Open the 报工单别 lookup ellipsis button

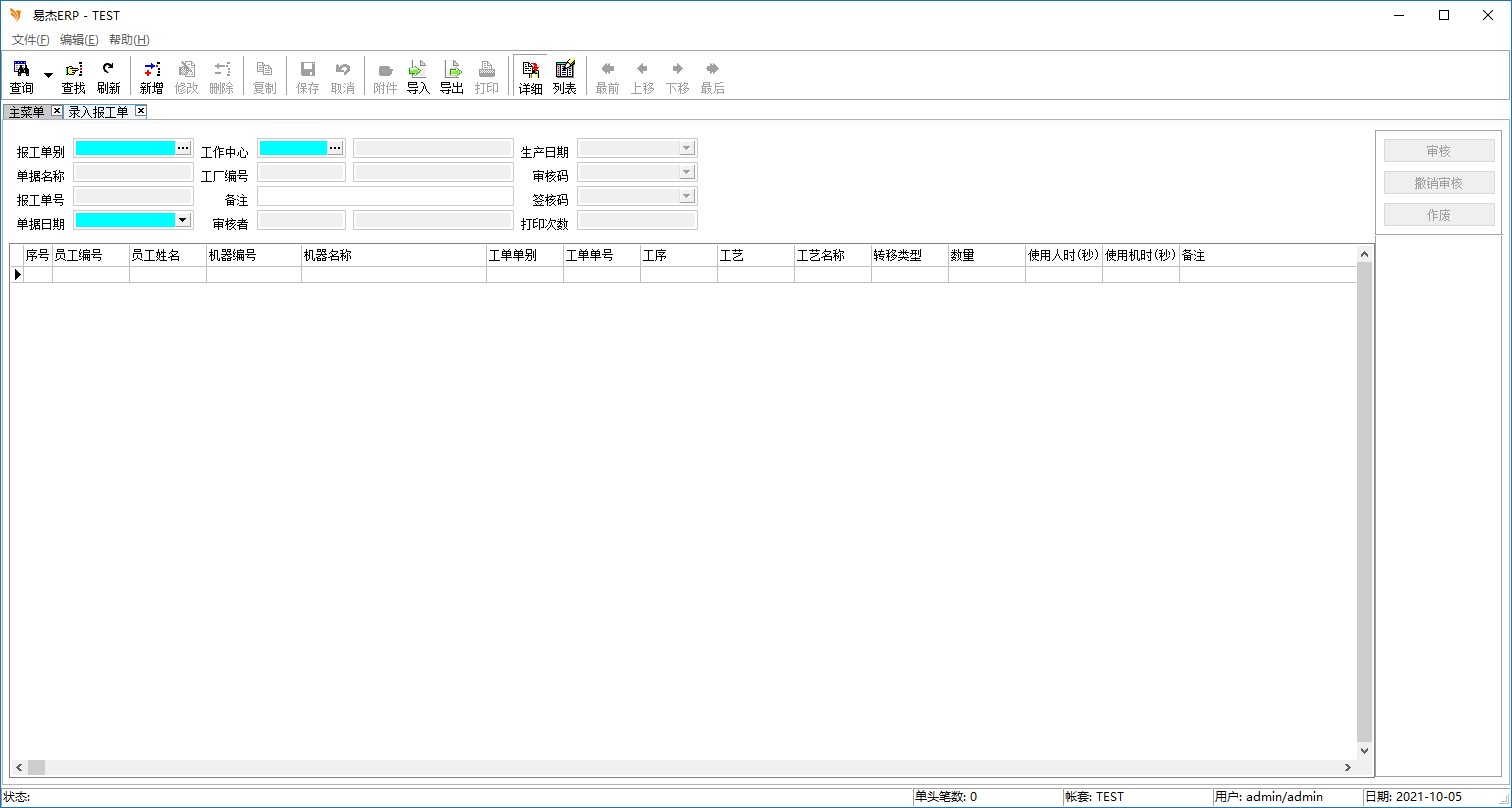click(x=183, y=148)
